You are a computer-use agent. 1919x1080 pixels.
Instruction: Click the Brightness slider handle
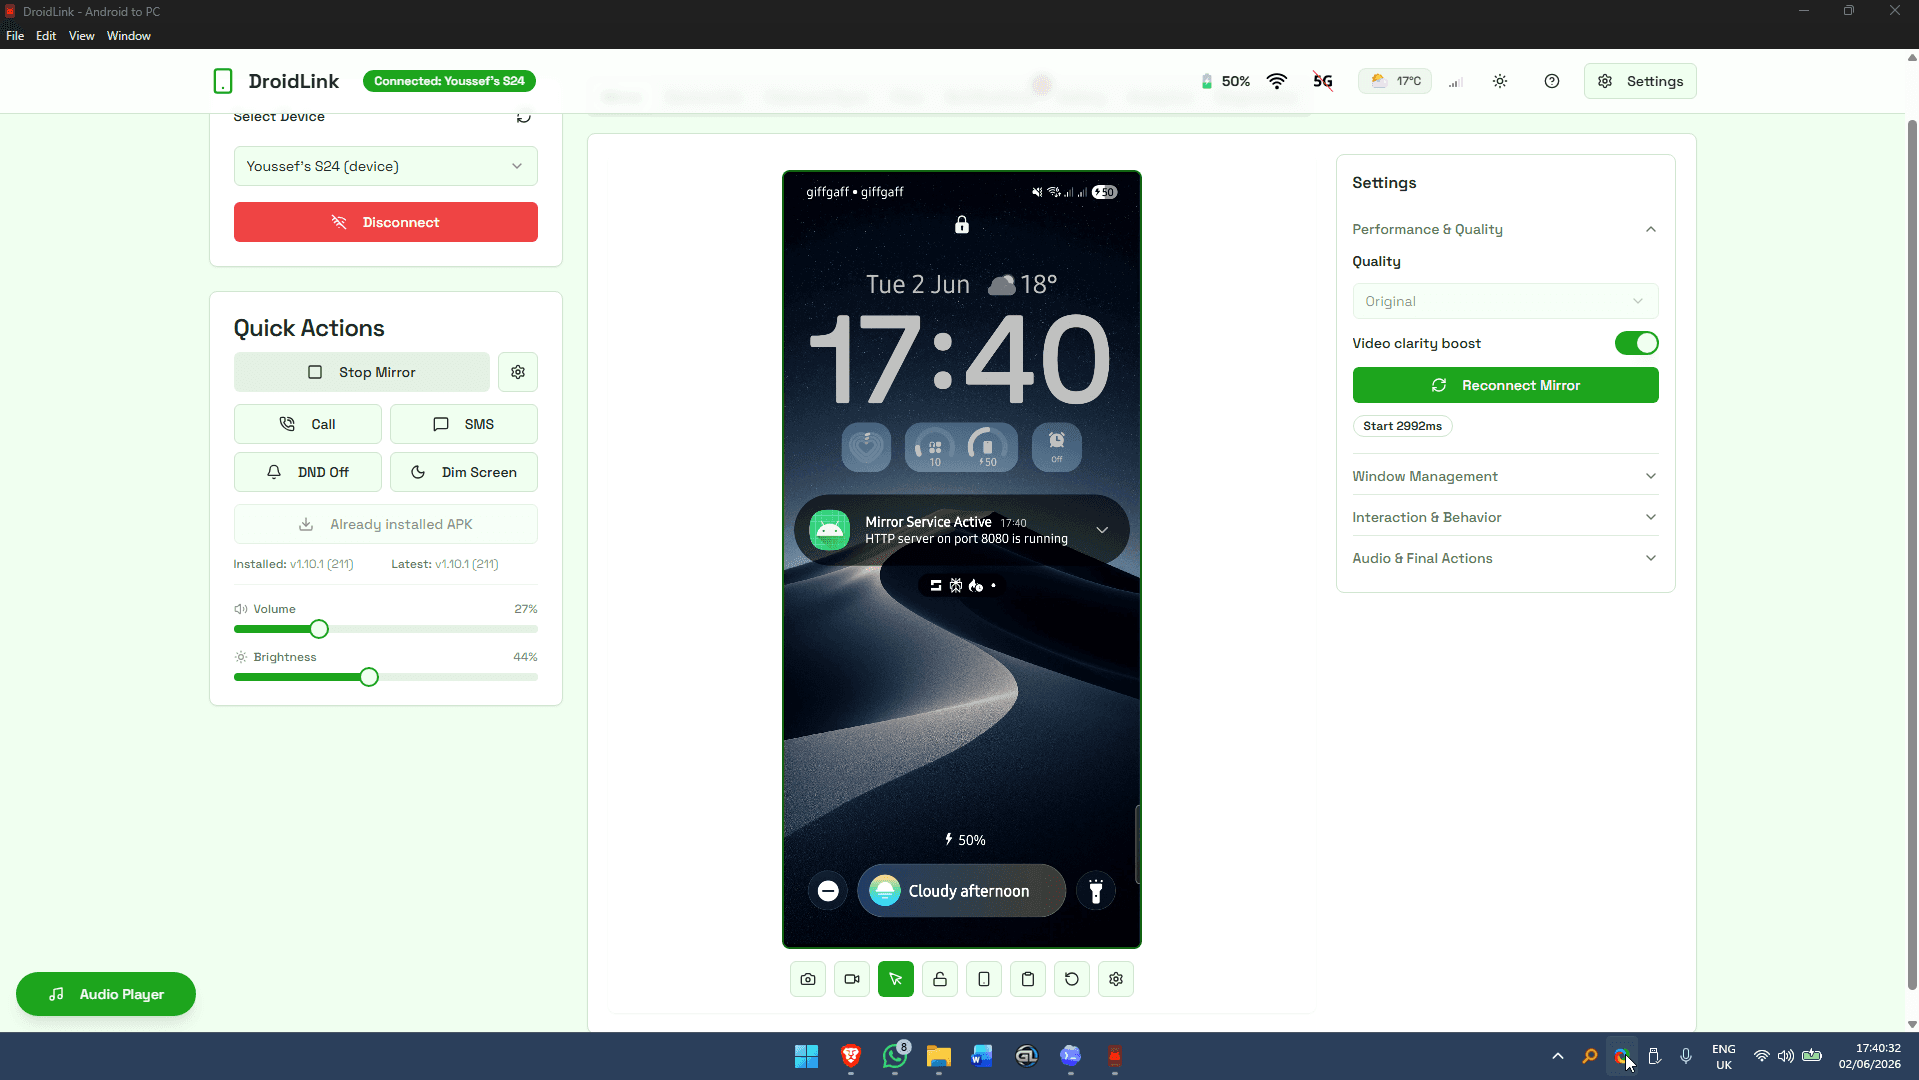(x=369, y=677)
